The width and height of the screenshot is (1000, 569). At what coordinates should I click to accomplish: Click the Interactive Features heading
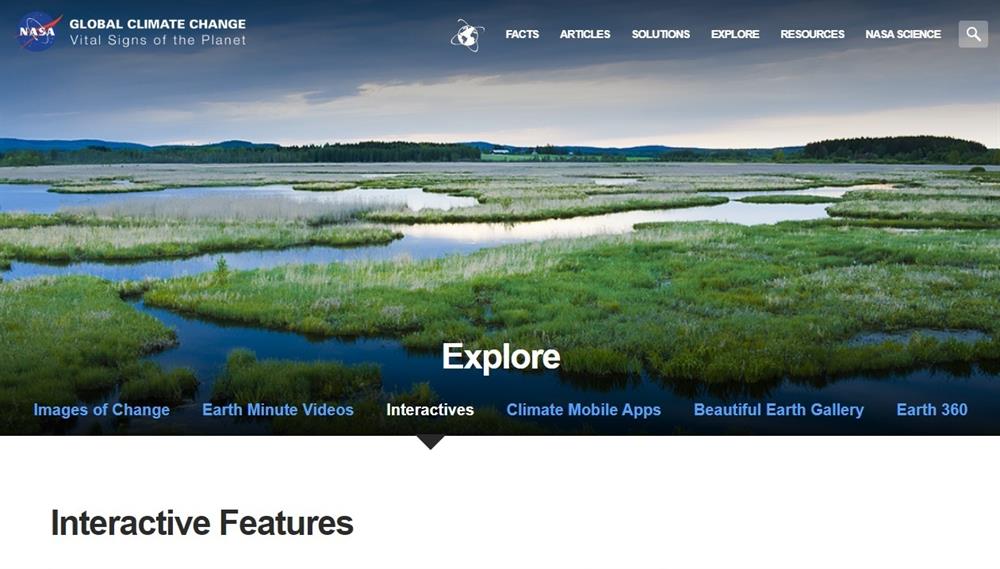click(x=202, y=523)
